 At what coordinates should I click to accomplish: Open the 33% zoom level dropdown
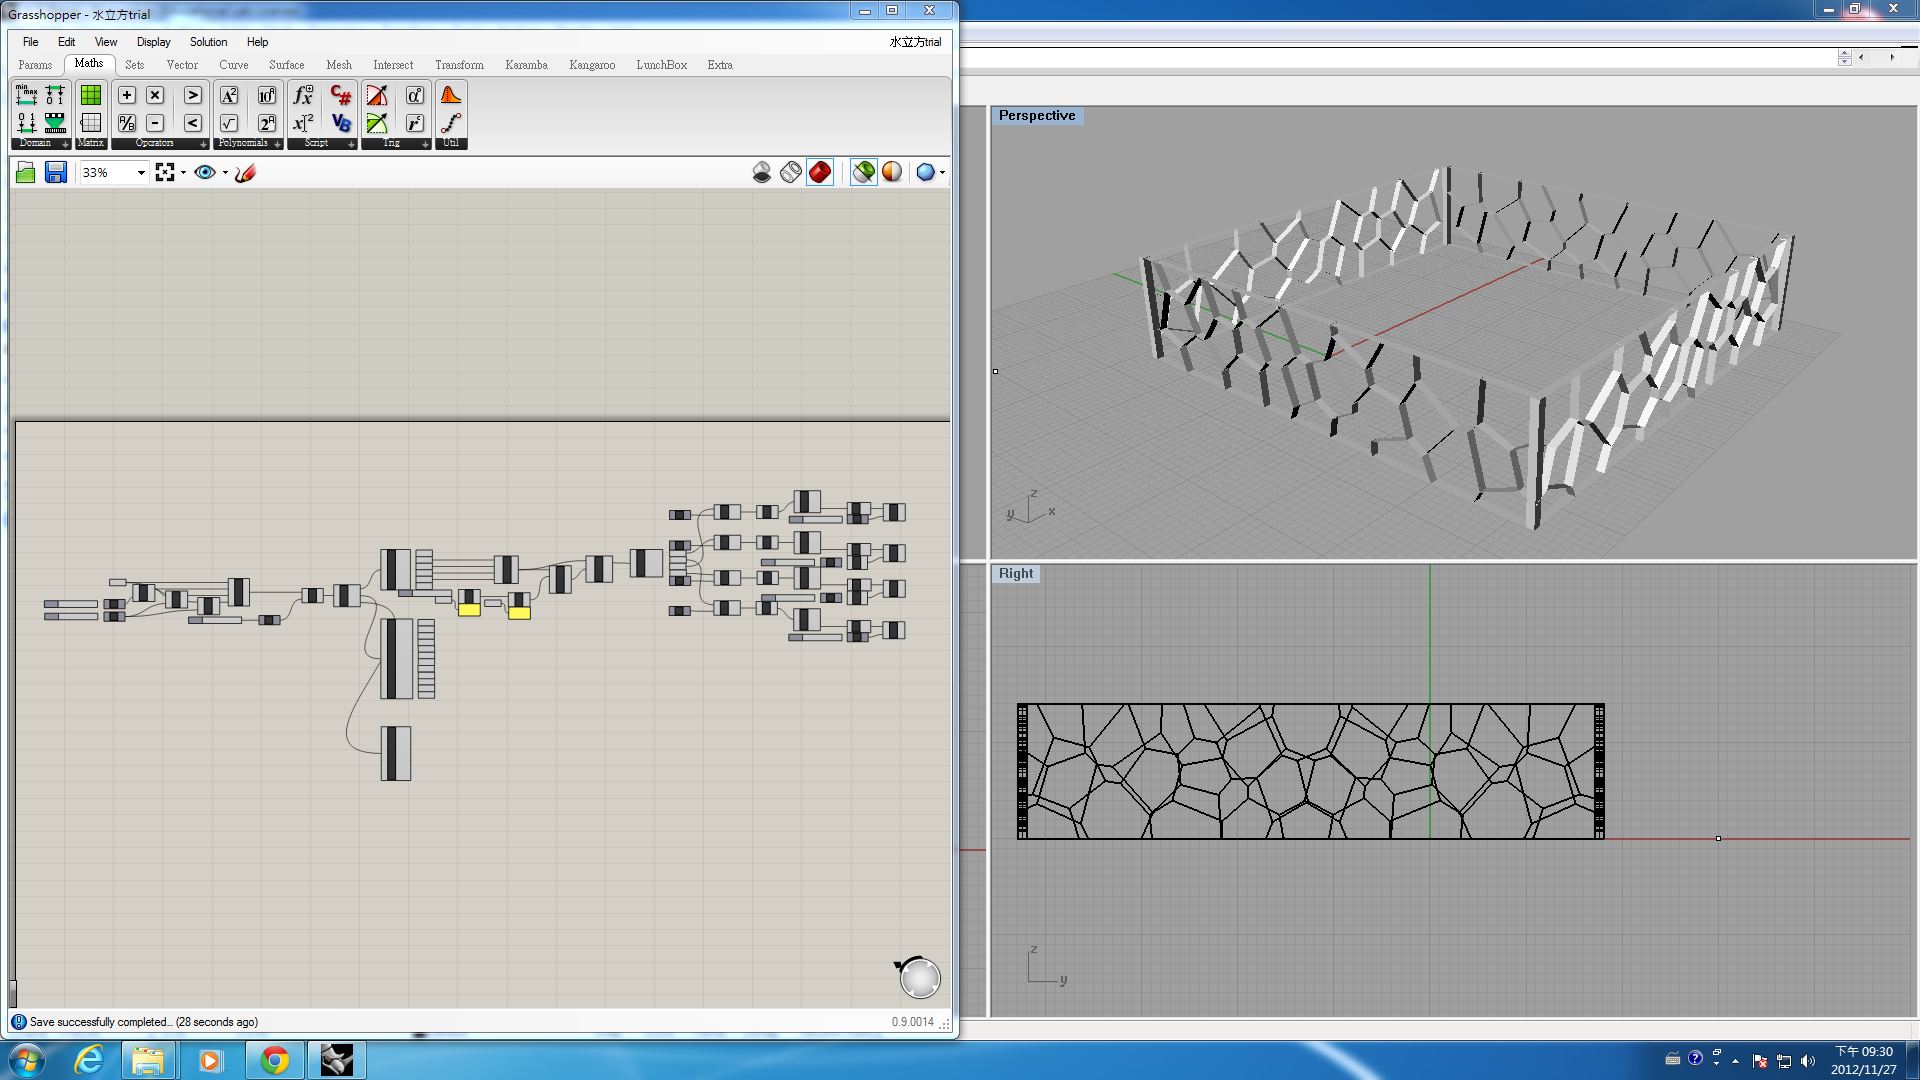point(141,173)
